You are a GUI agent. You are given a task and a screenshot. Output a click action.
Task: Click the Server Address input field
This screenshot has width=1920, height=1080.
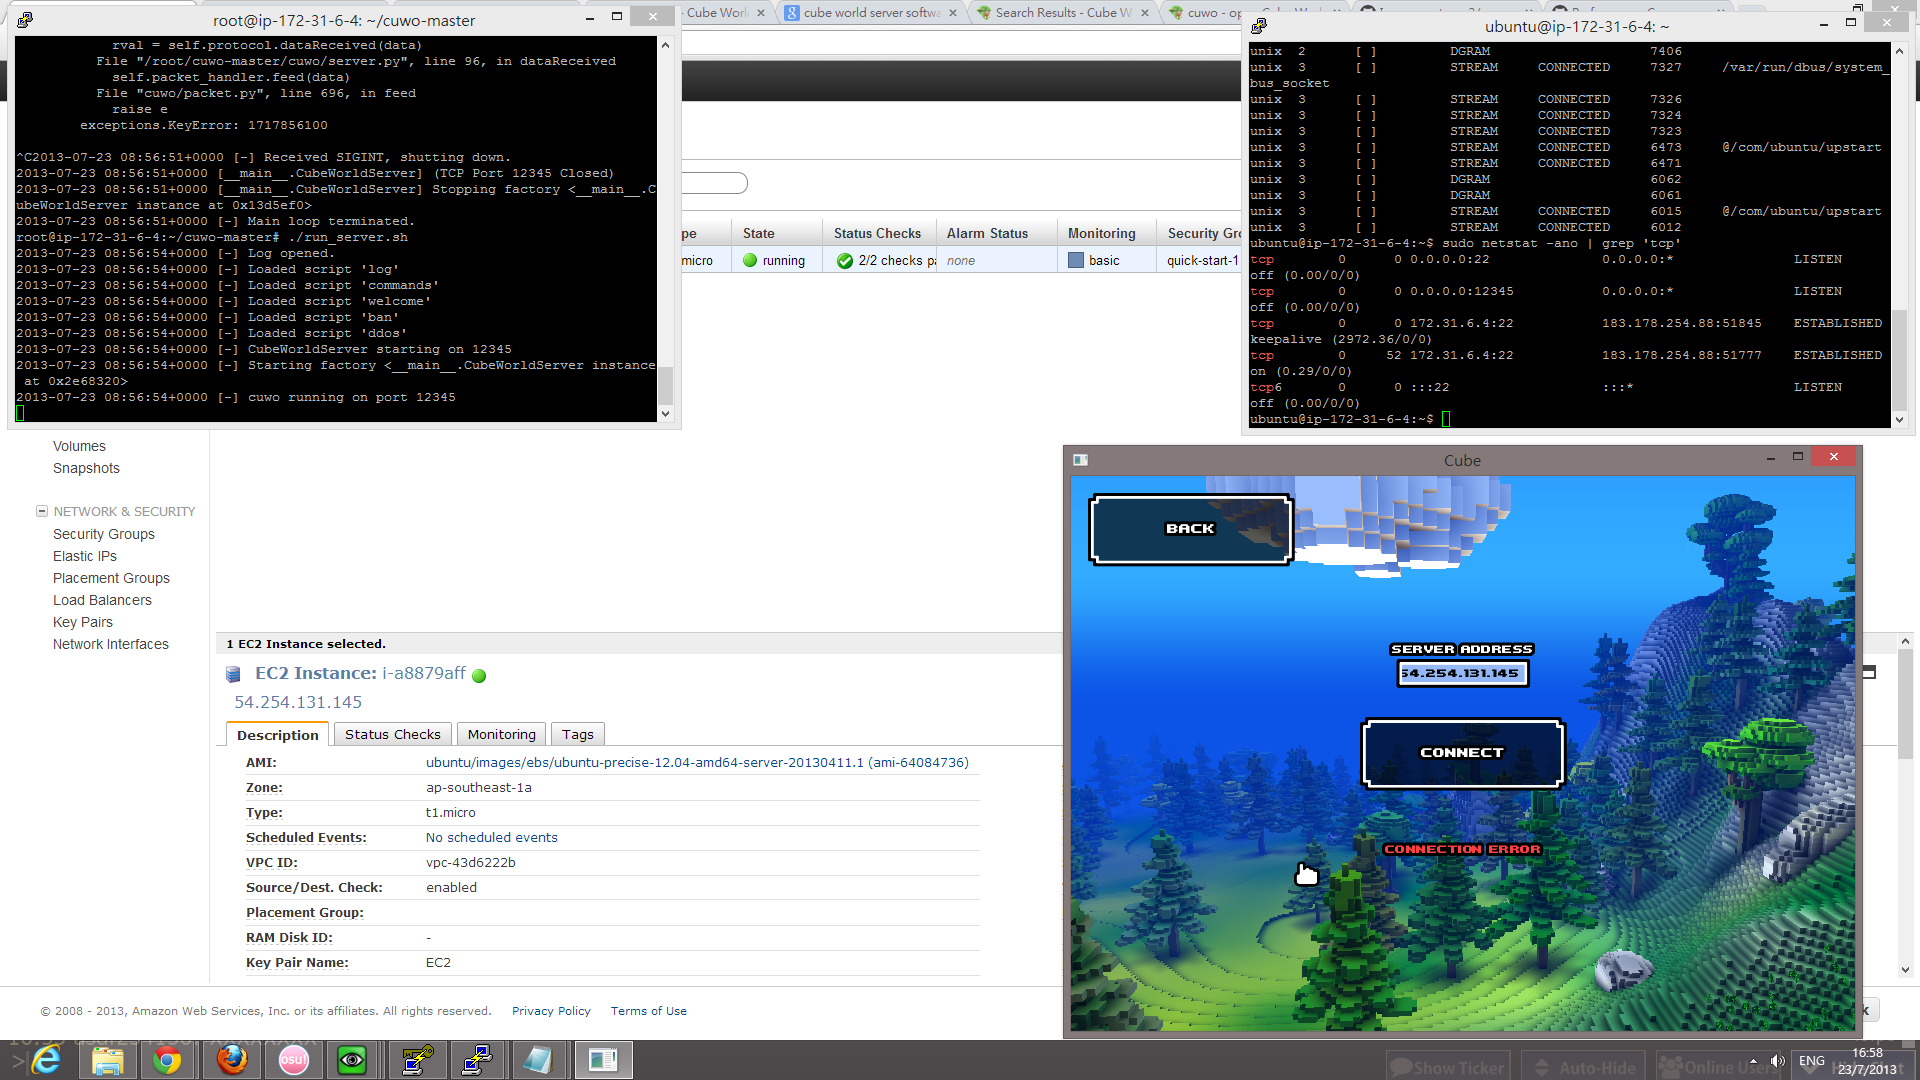pyautogui.click(x=1462, y=673)
